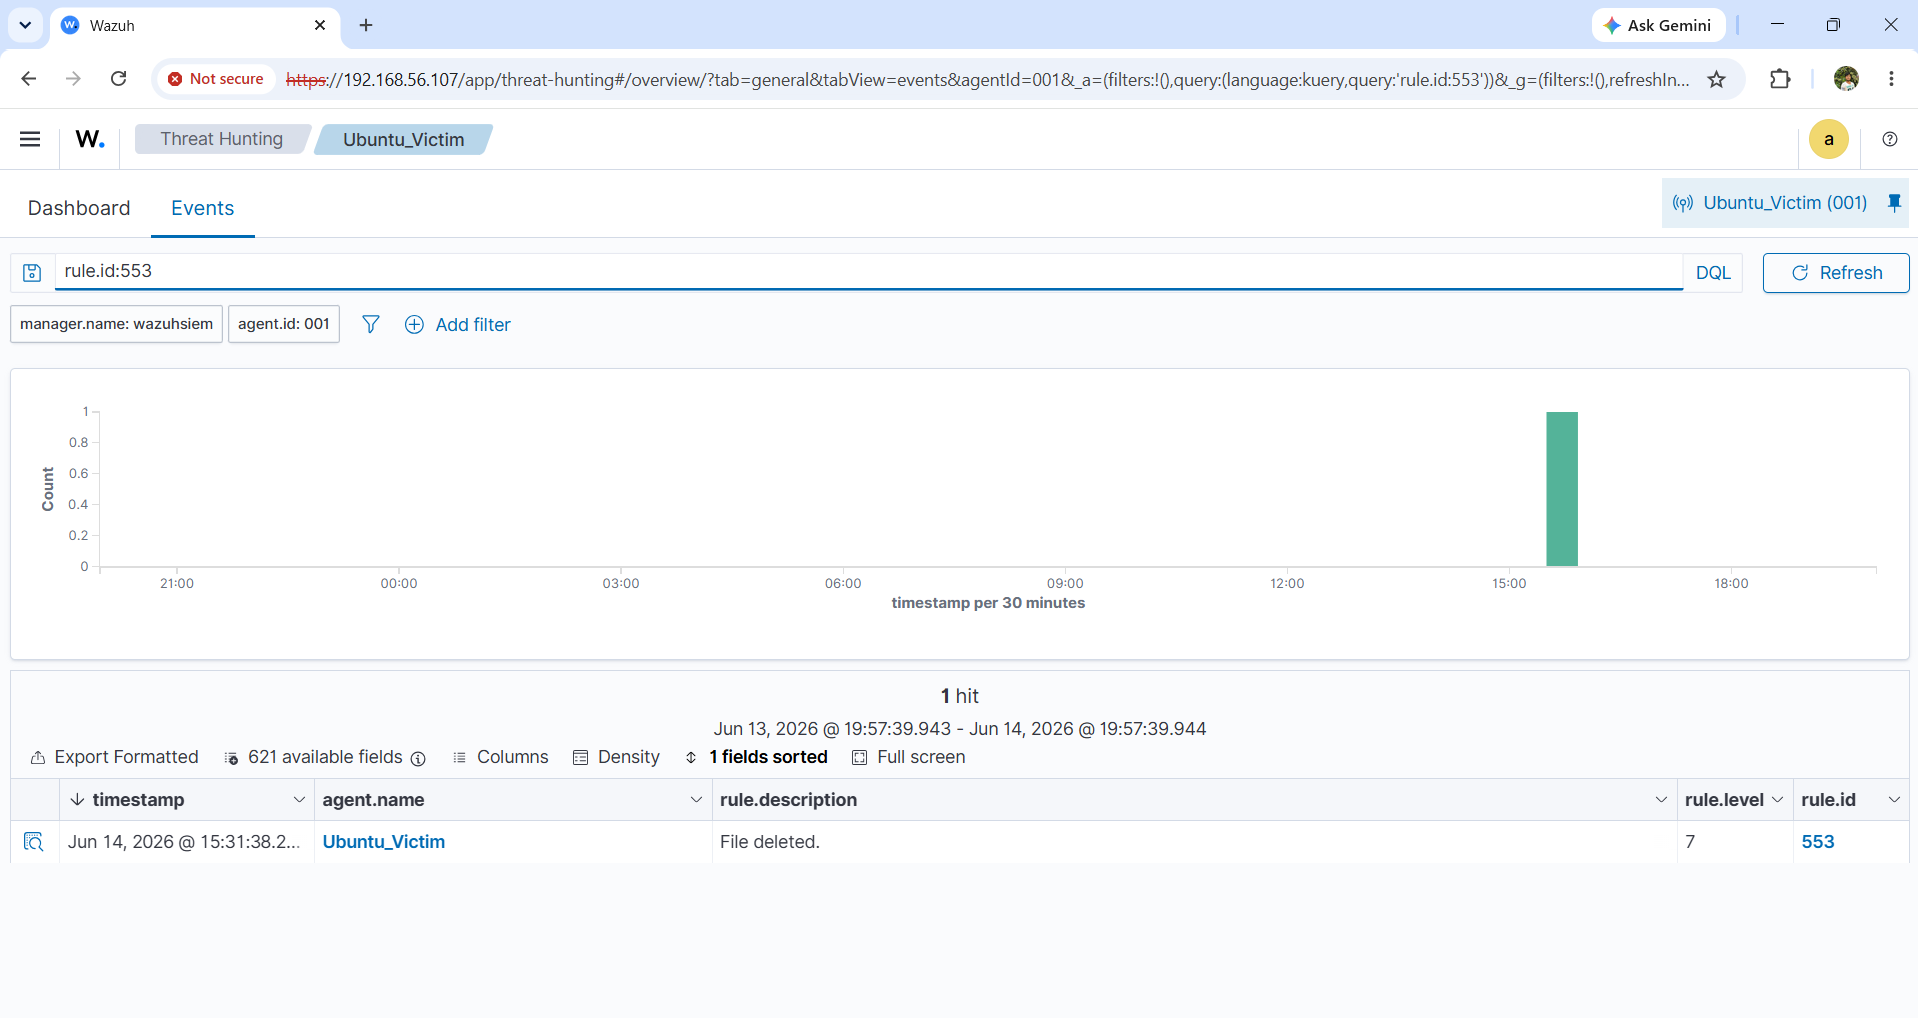Focus the rule.id:553 query bar

(868, 271)
